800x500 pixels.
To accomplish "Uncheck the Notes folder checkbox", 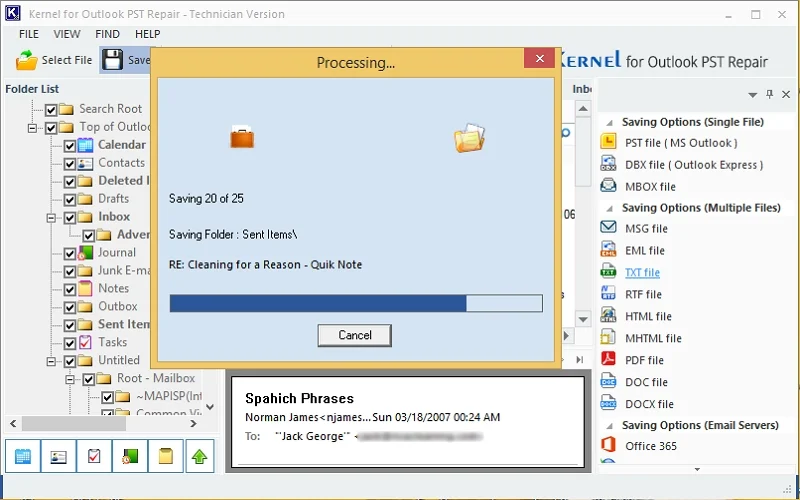I will click(x=70, y=289).
